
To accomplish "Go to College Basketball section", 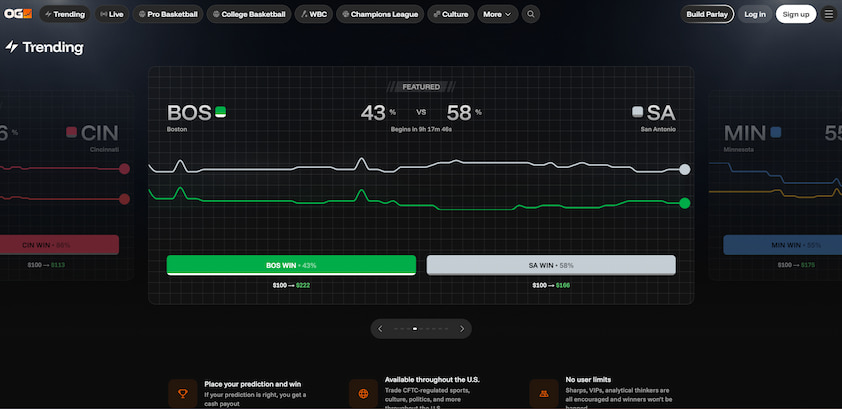I will (x=249, y=14).
